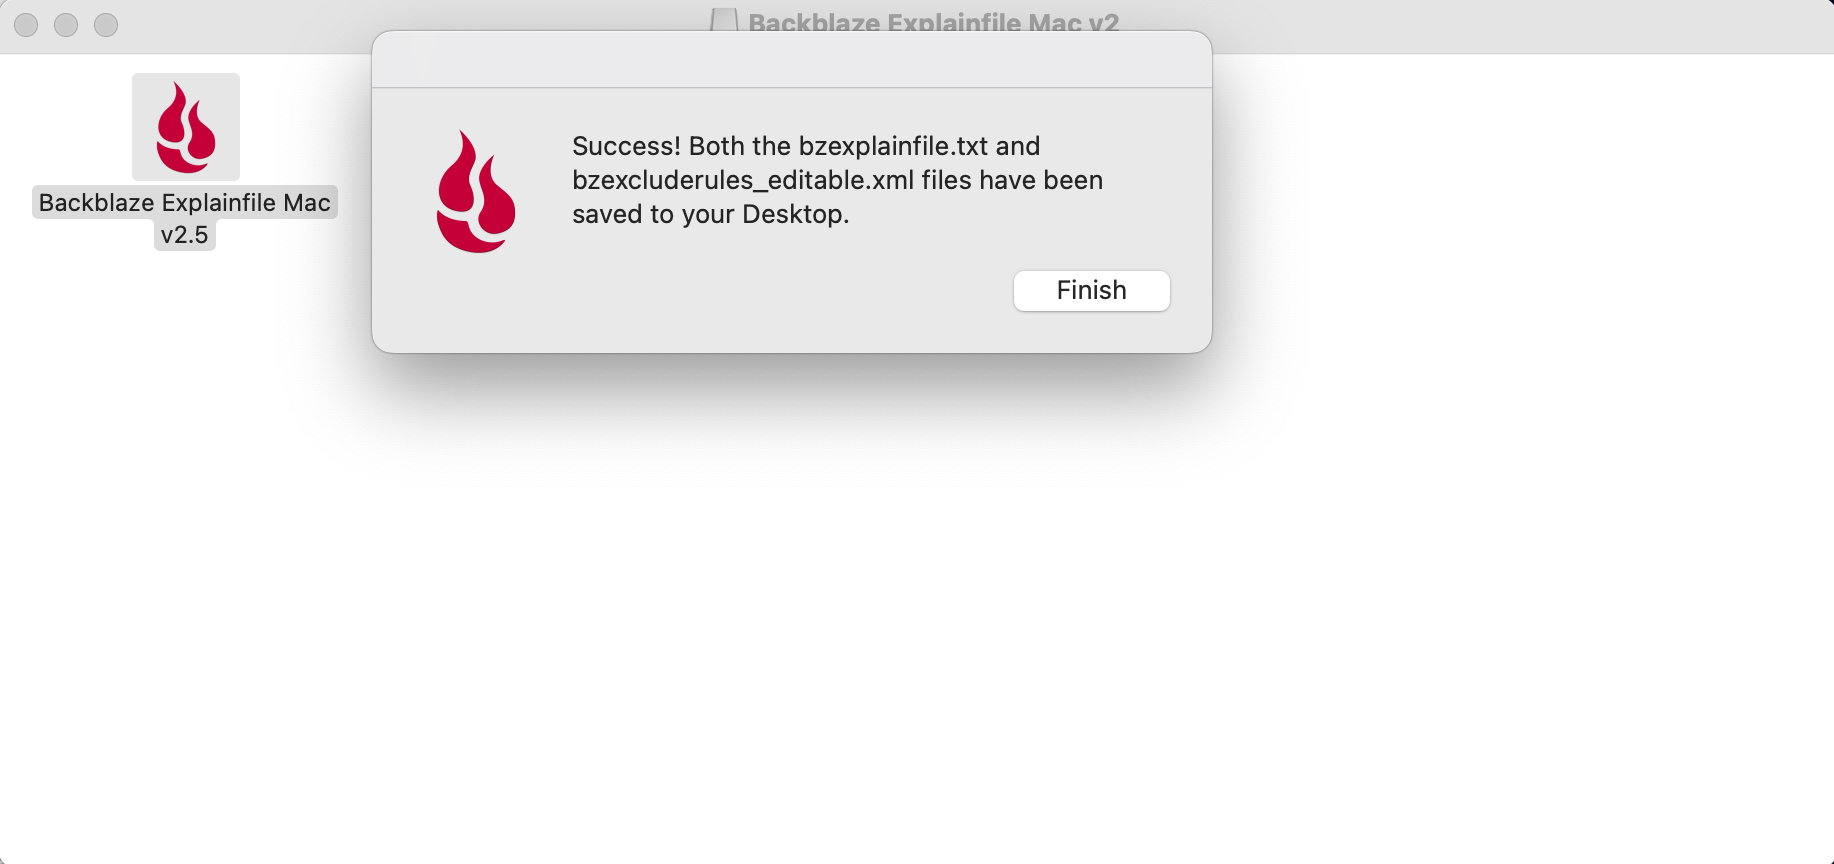The width and height of the screenshot is (1834, 864).
Task: Click the dialog's empty top title bar
Action: click(792, 60)
